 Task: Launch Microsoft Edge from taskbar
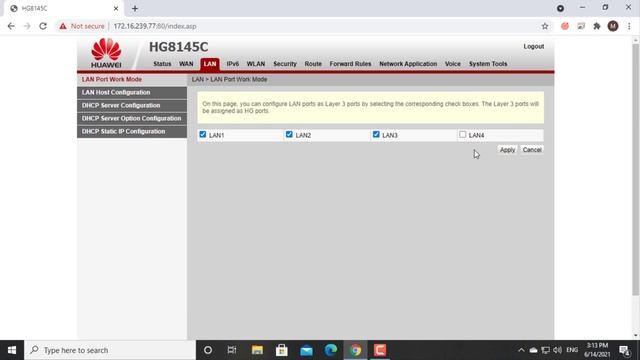(331, 350)
